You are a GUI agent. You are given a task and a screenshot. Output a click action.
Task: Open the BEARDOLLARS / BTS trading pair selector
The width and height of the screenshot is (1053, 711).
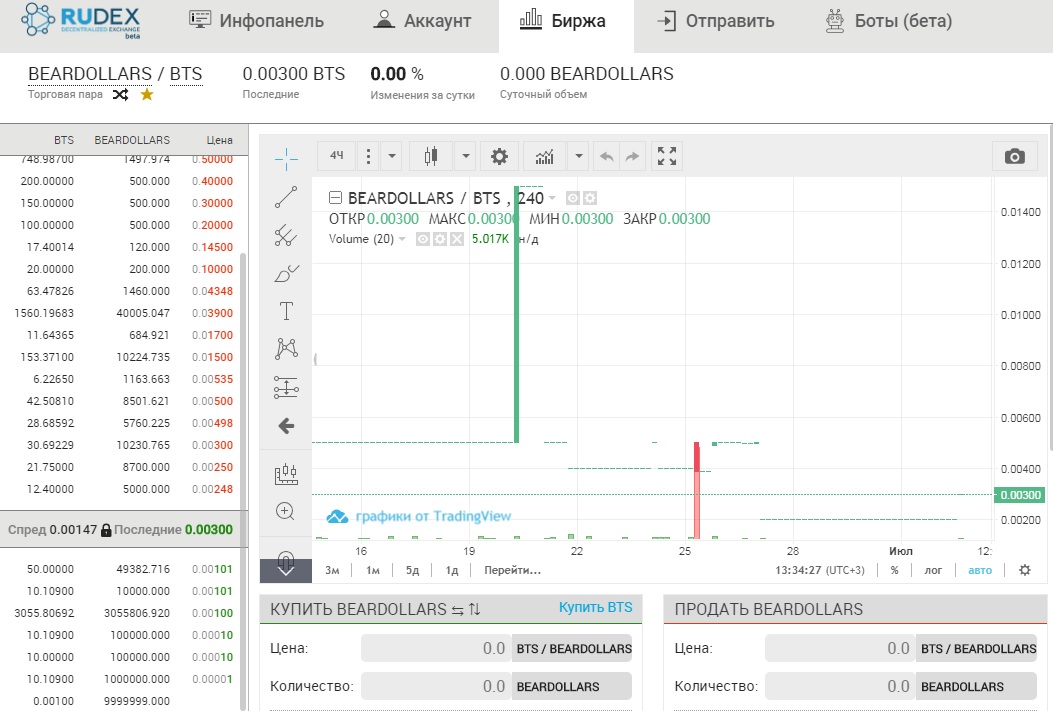point(115,74)
